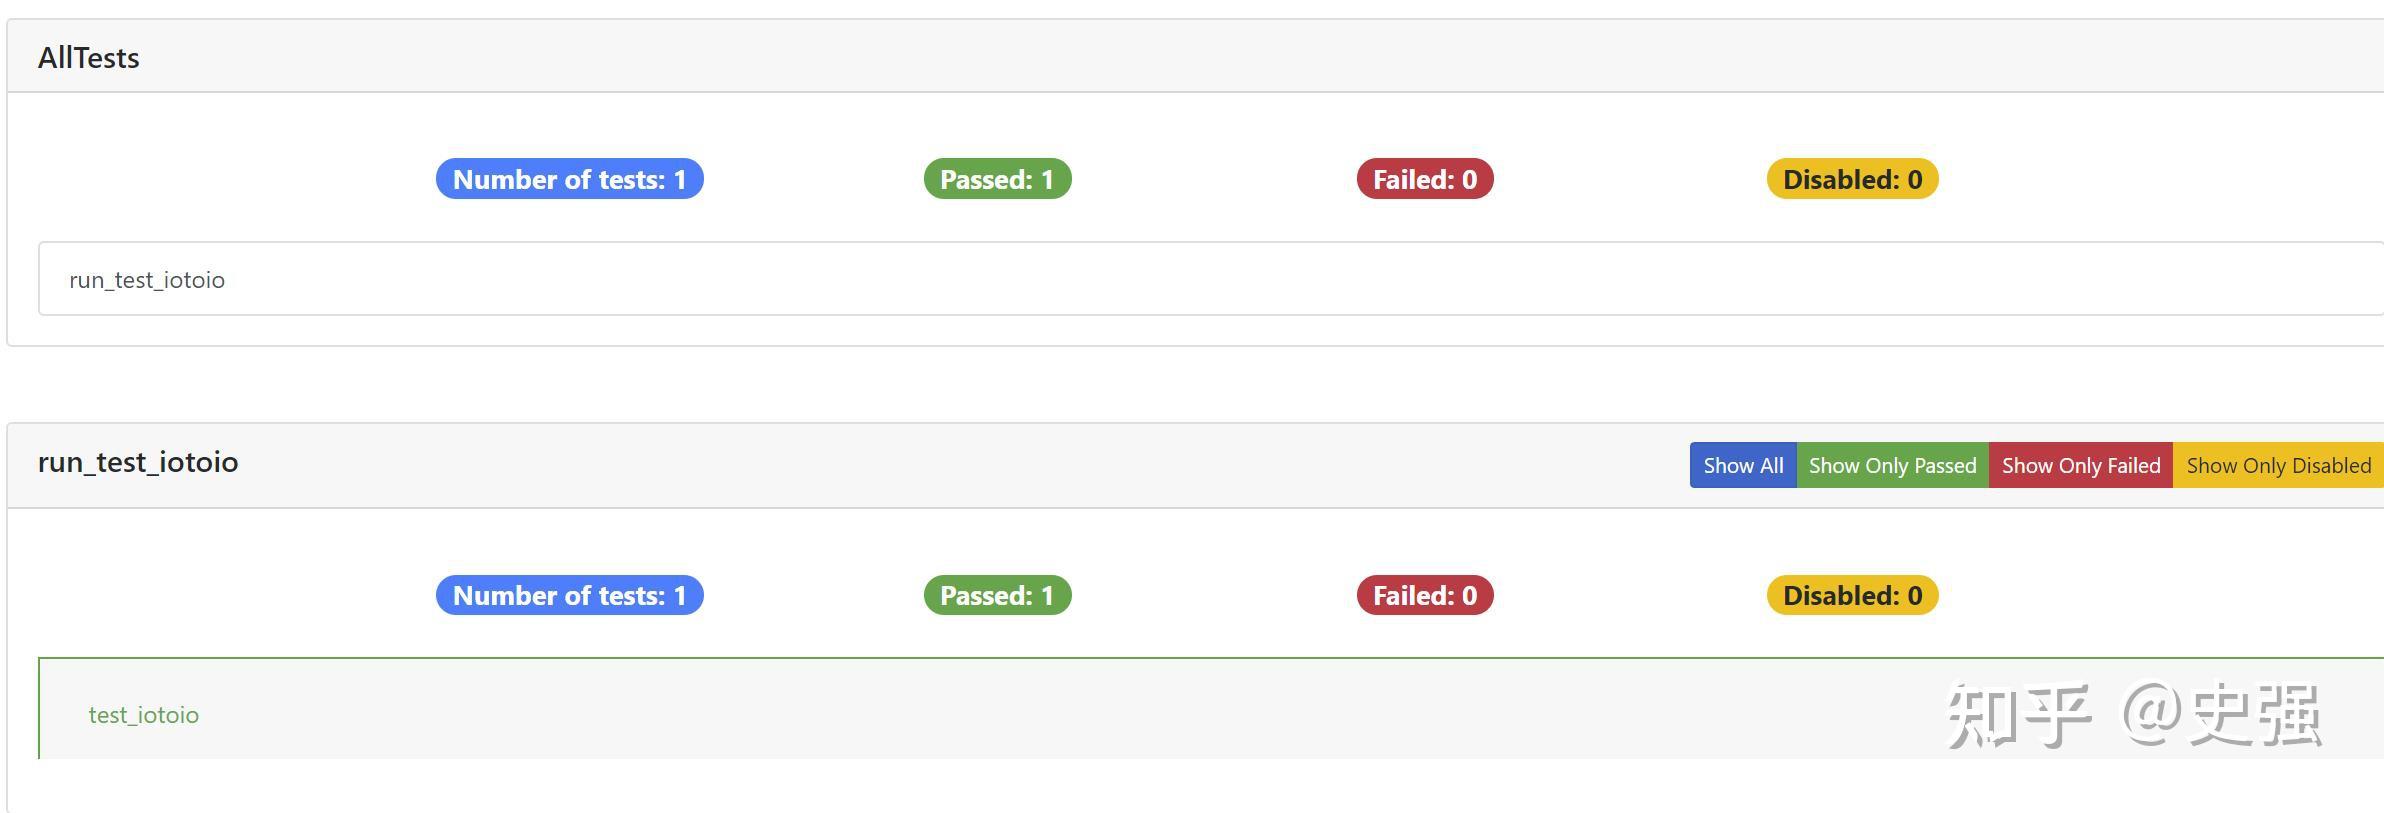Filter with Show Only Passed
Viewport: 2384px width, 813px height.
1892,466
